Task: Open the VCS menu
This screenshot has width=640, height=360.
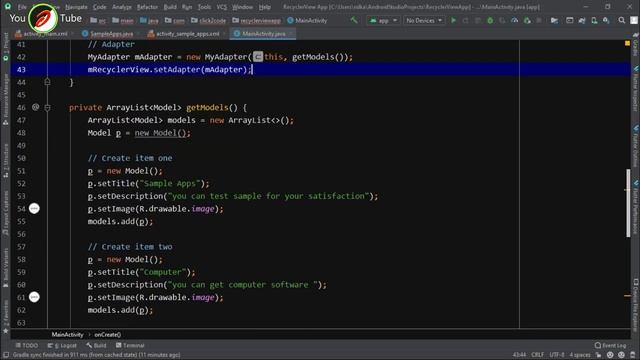Action: (x=222, y=7)
